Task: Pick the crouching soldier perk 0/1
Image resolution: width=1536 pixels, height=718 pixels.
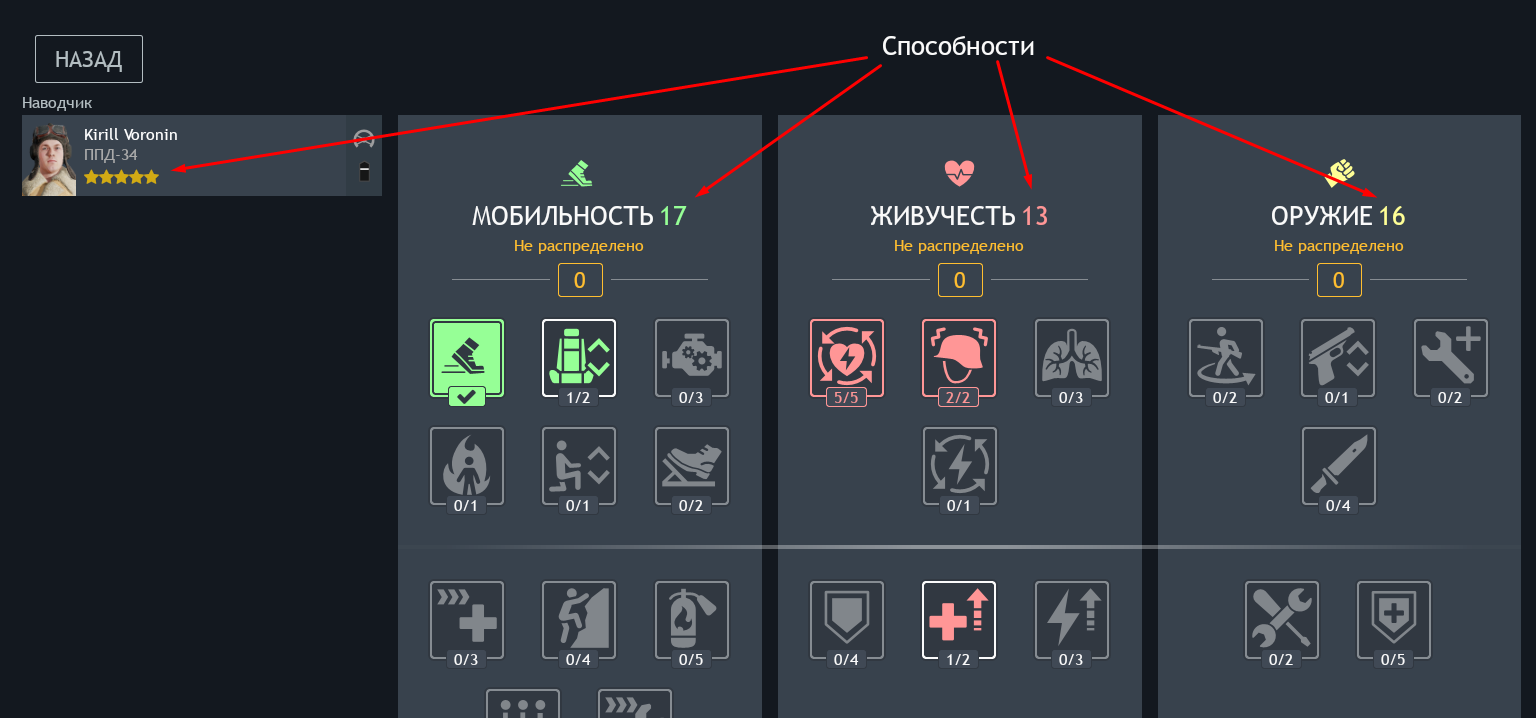Action: 579,466
